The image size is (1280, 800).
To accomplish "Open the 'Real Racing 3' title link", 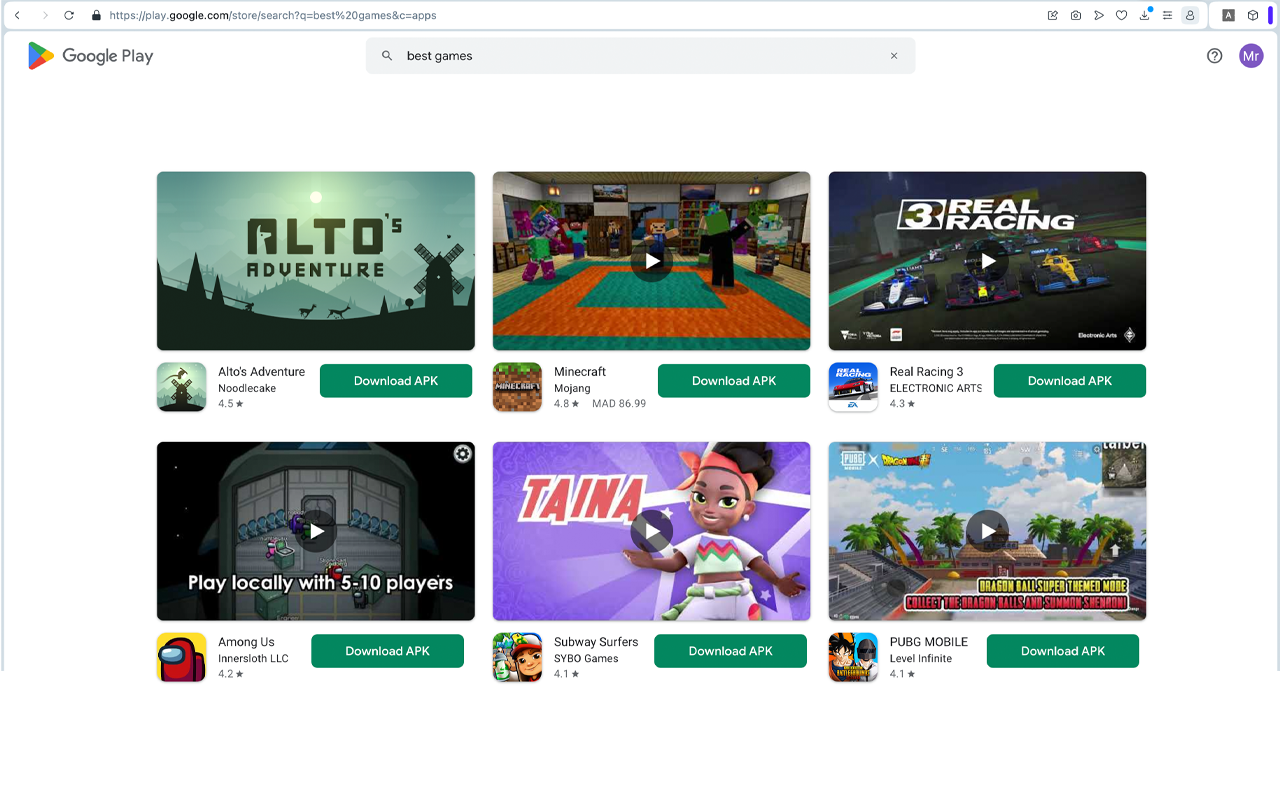I will pos(927,372).
